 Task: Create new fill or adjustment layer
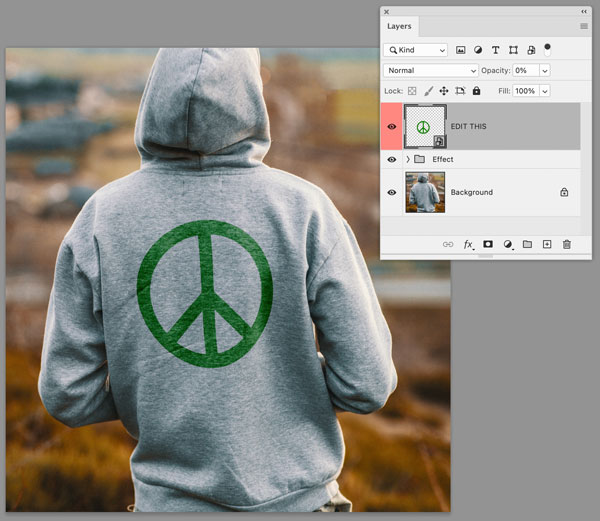tap(508, 244)
